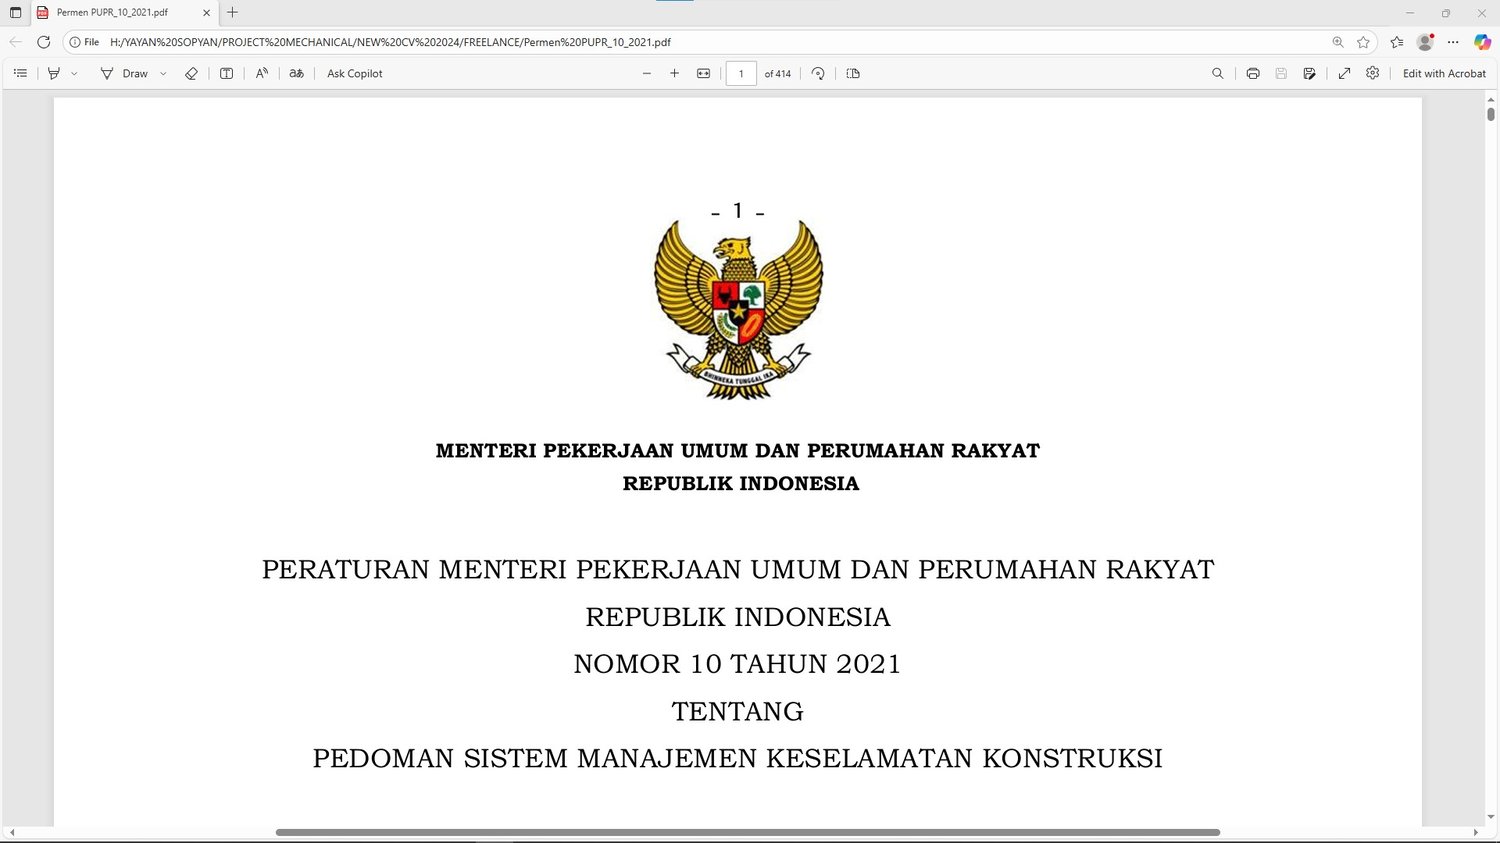Open PDF viewer settings gear
Screen dimensions: 1500x843
pos(1373,73)
